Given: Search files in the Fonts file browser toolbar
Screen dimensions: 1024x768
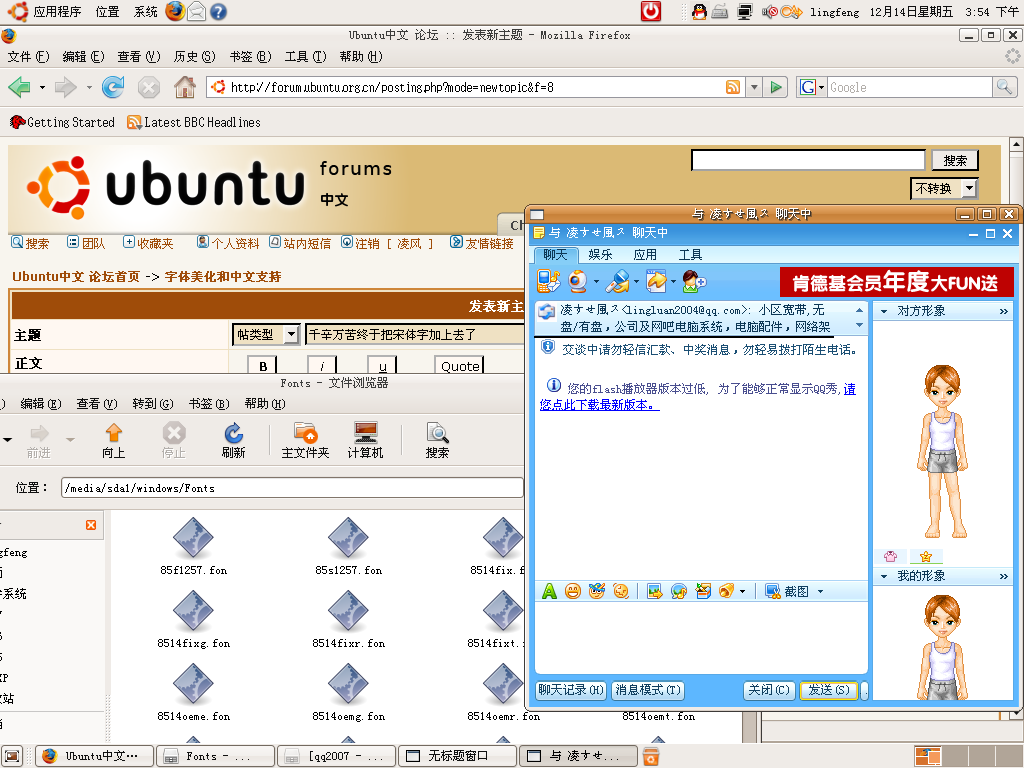Looking at the screenshot, I should (x=437, y=441).
